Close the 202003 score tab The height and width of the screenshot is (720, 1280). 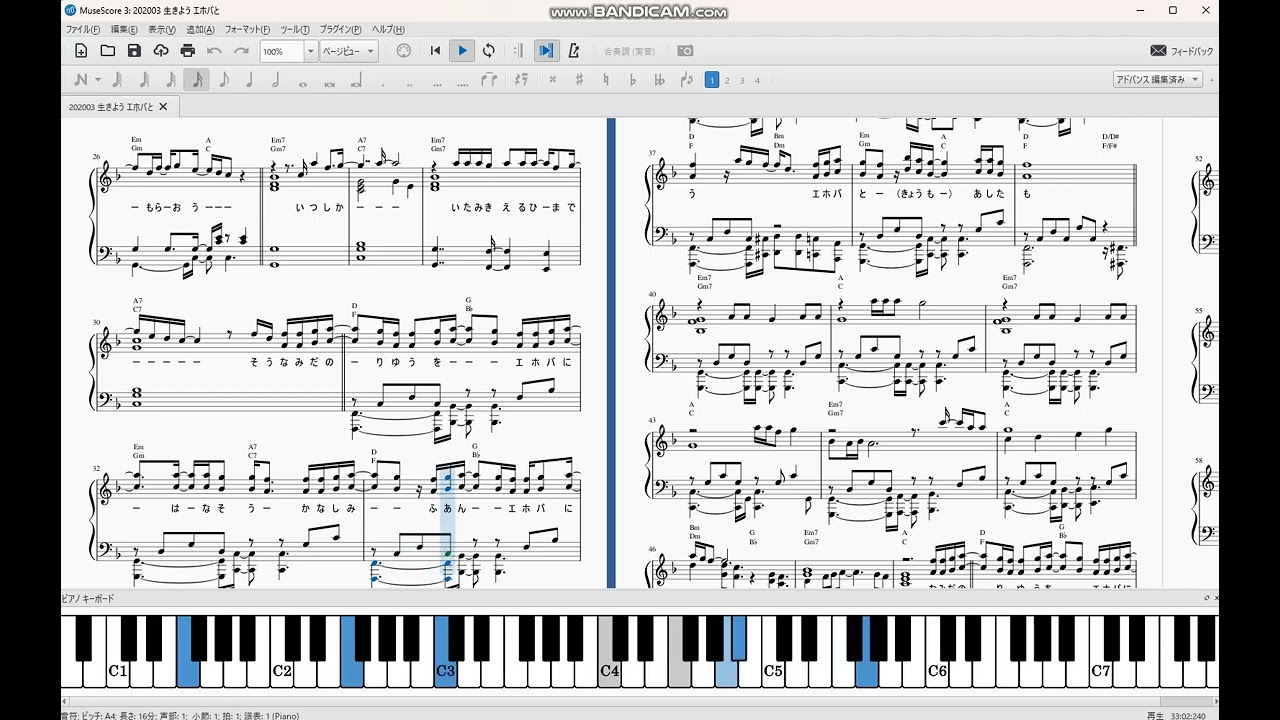[163, 106]
